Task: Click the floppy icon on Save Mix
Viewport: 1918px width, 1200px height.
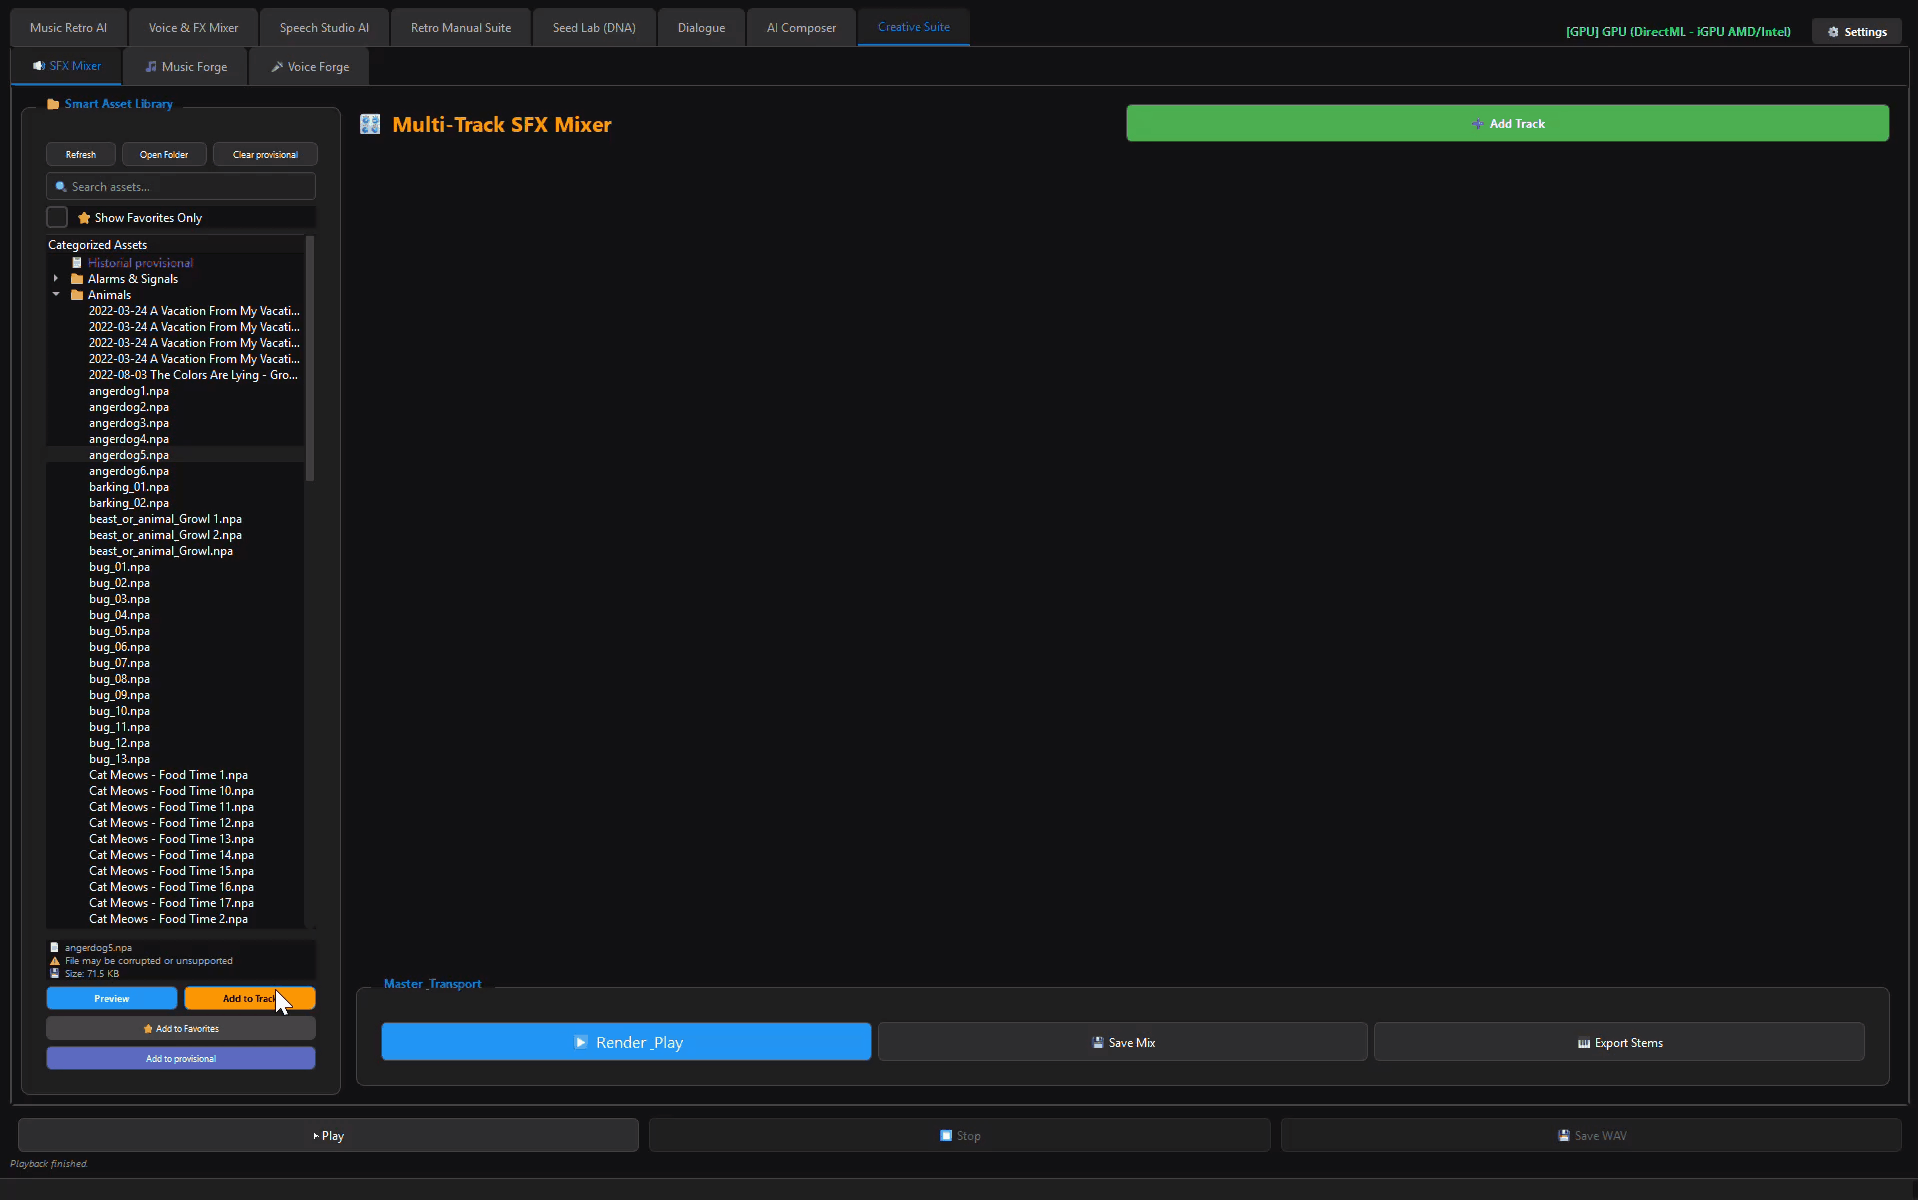Action: 1098,1043
